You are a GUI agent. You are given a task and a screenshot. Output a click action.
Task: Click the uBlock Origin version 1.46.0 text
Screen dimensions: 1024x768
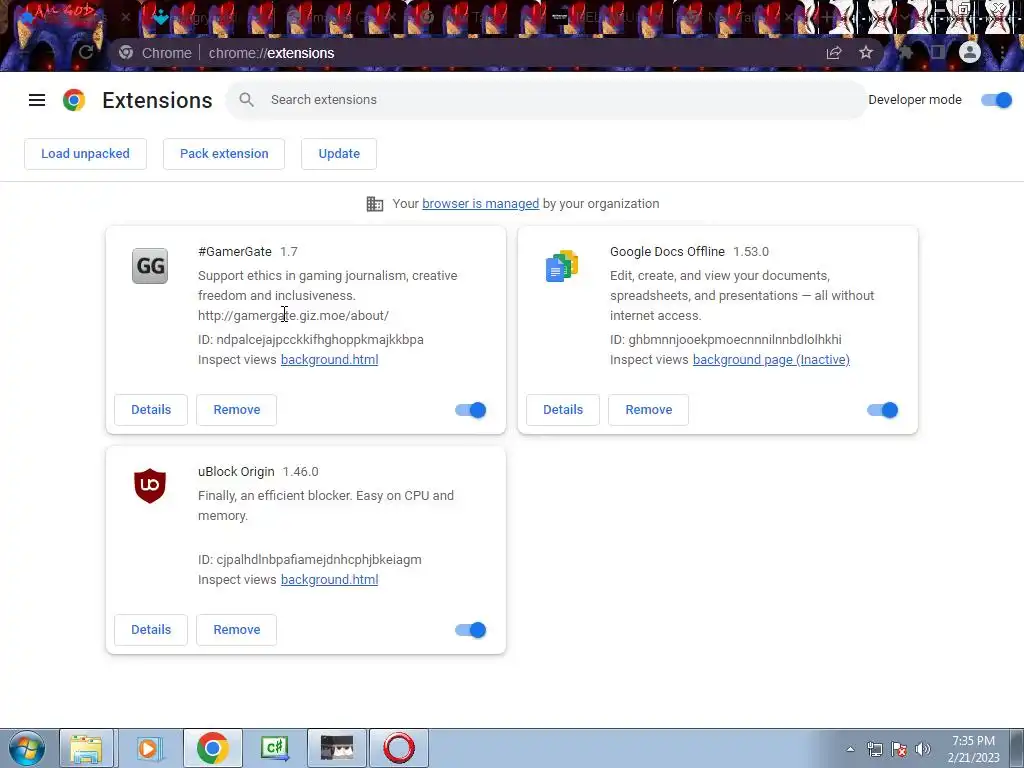tap(300, 472)
